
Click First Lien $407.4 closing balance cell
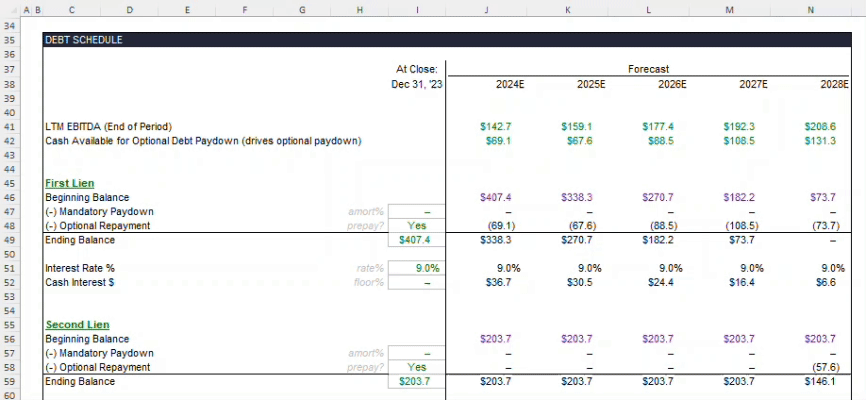click(x=417, y=240)
